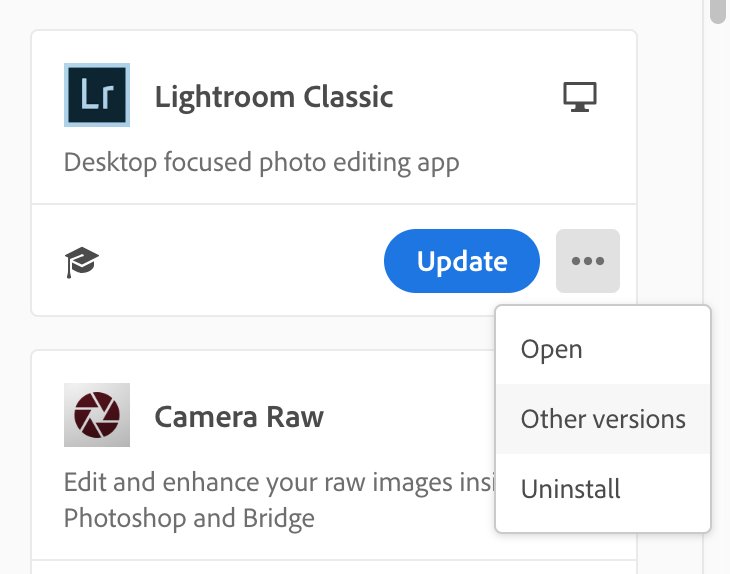Click the Camera Raw aperture icon
This screenshot has height=574, width=730.
(x=97, y=415)
